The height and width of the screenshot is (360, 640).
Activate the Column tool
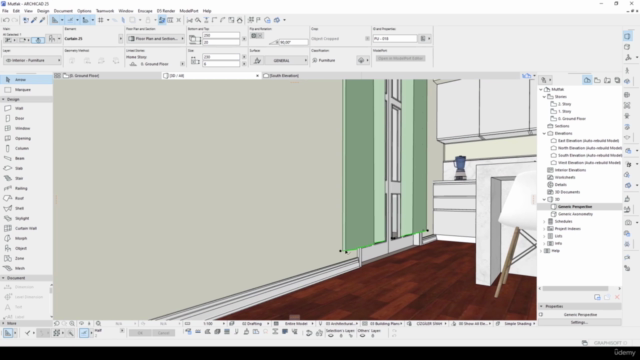tap(26, 149)
